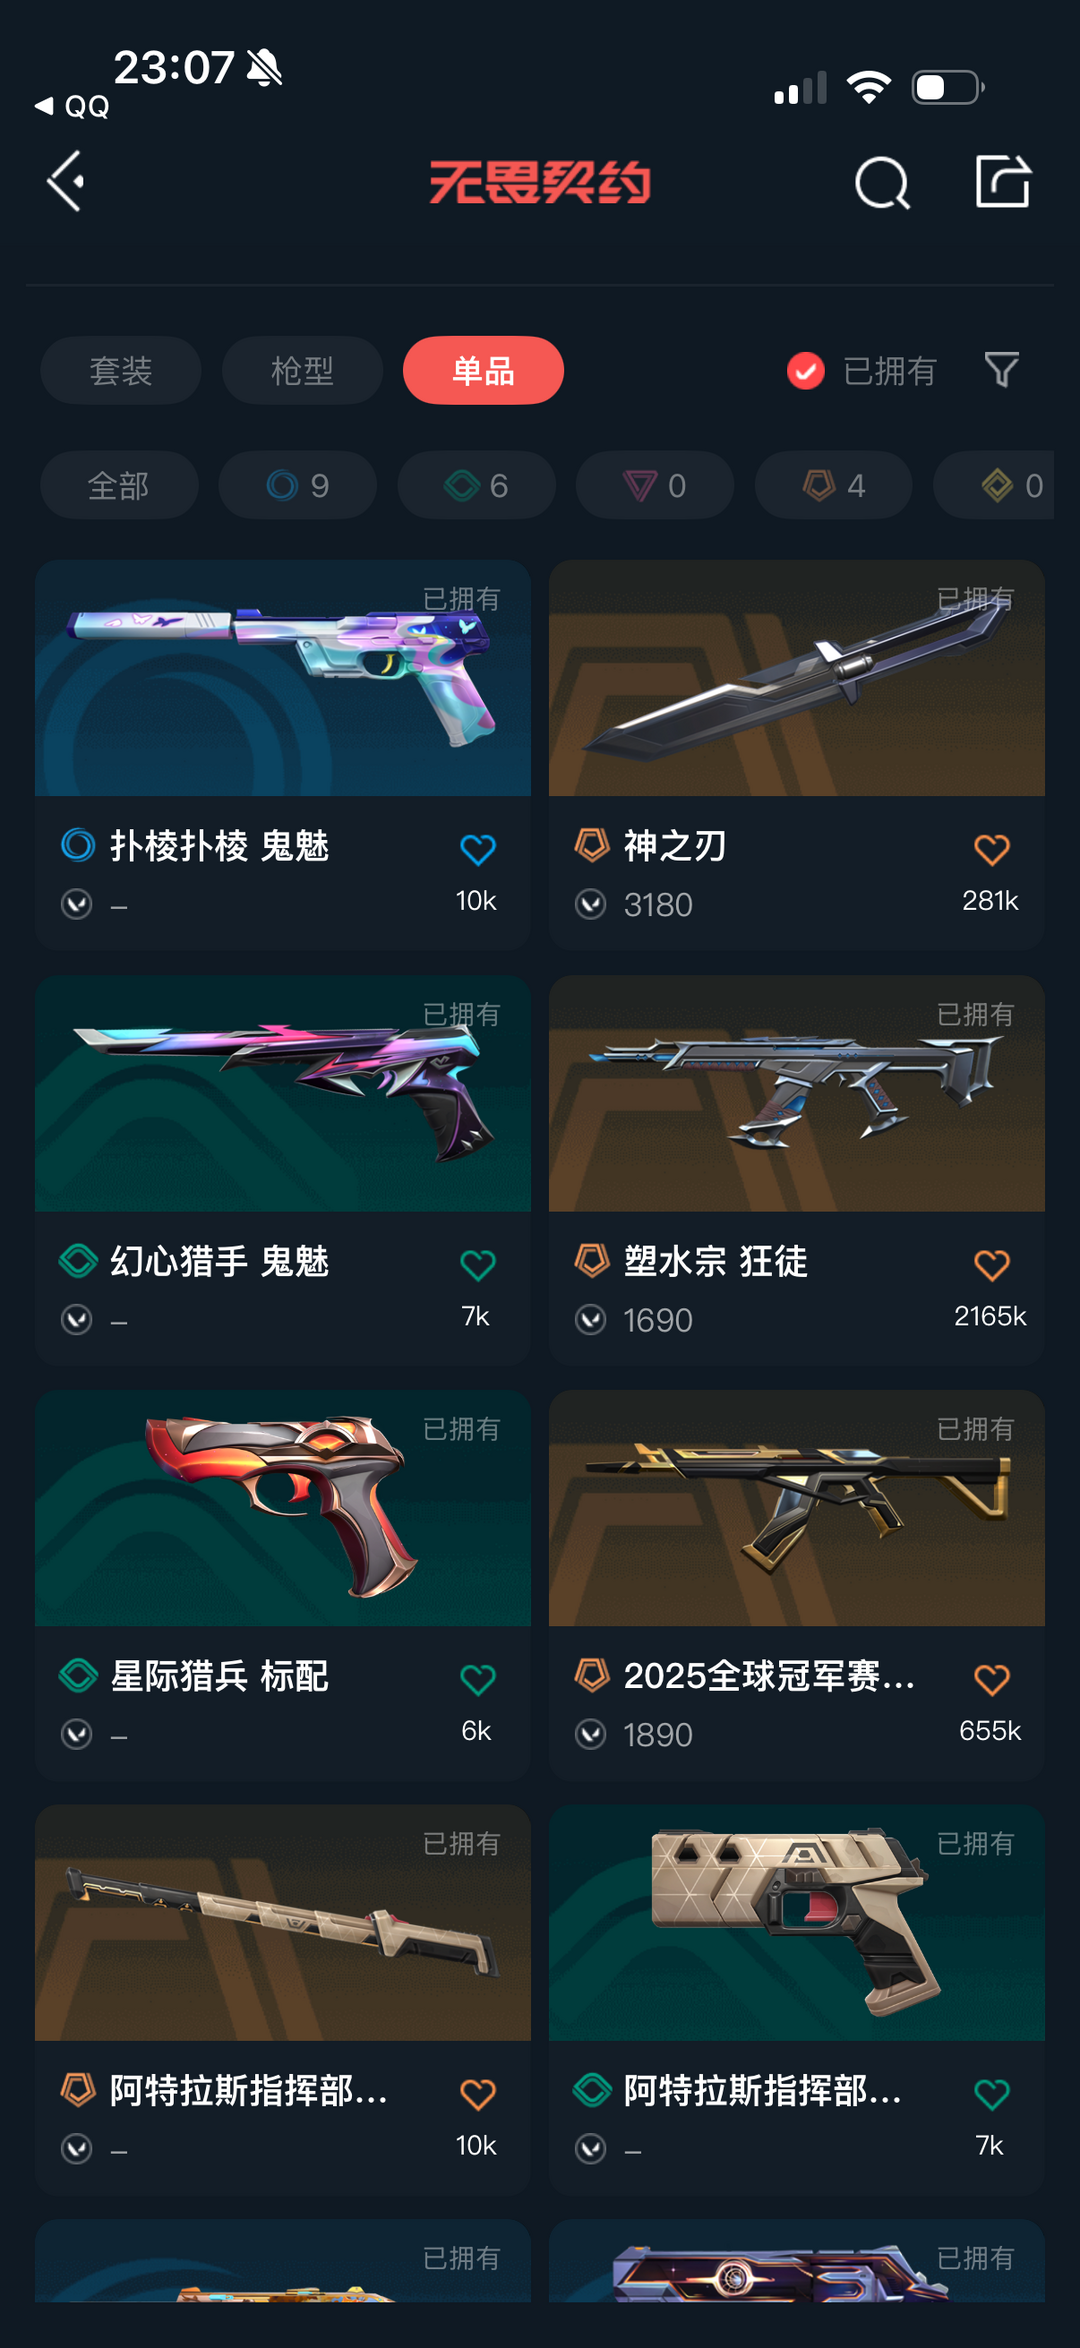Switch to 套装 tab
Viewport: 1080px width, 2348px height.
pyautogui.click(x=121, y=371)
